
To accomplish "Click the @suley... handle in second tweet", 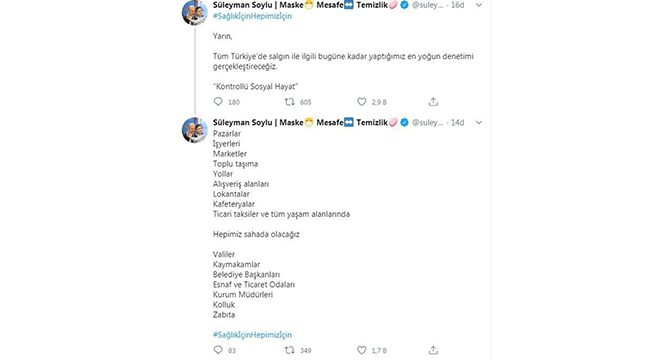I will click(x=427, y=123).
